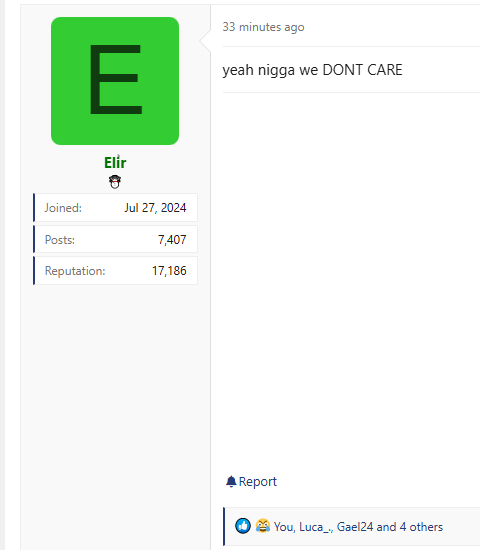Click the blue thumbs-up reaction icon
This screenshot has height=550, width=480.
pyautogui.click(x=243, y=526)
